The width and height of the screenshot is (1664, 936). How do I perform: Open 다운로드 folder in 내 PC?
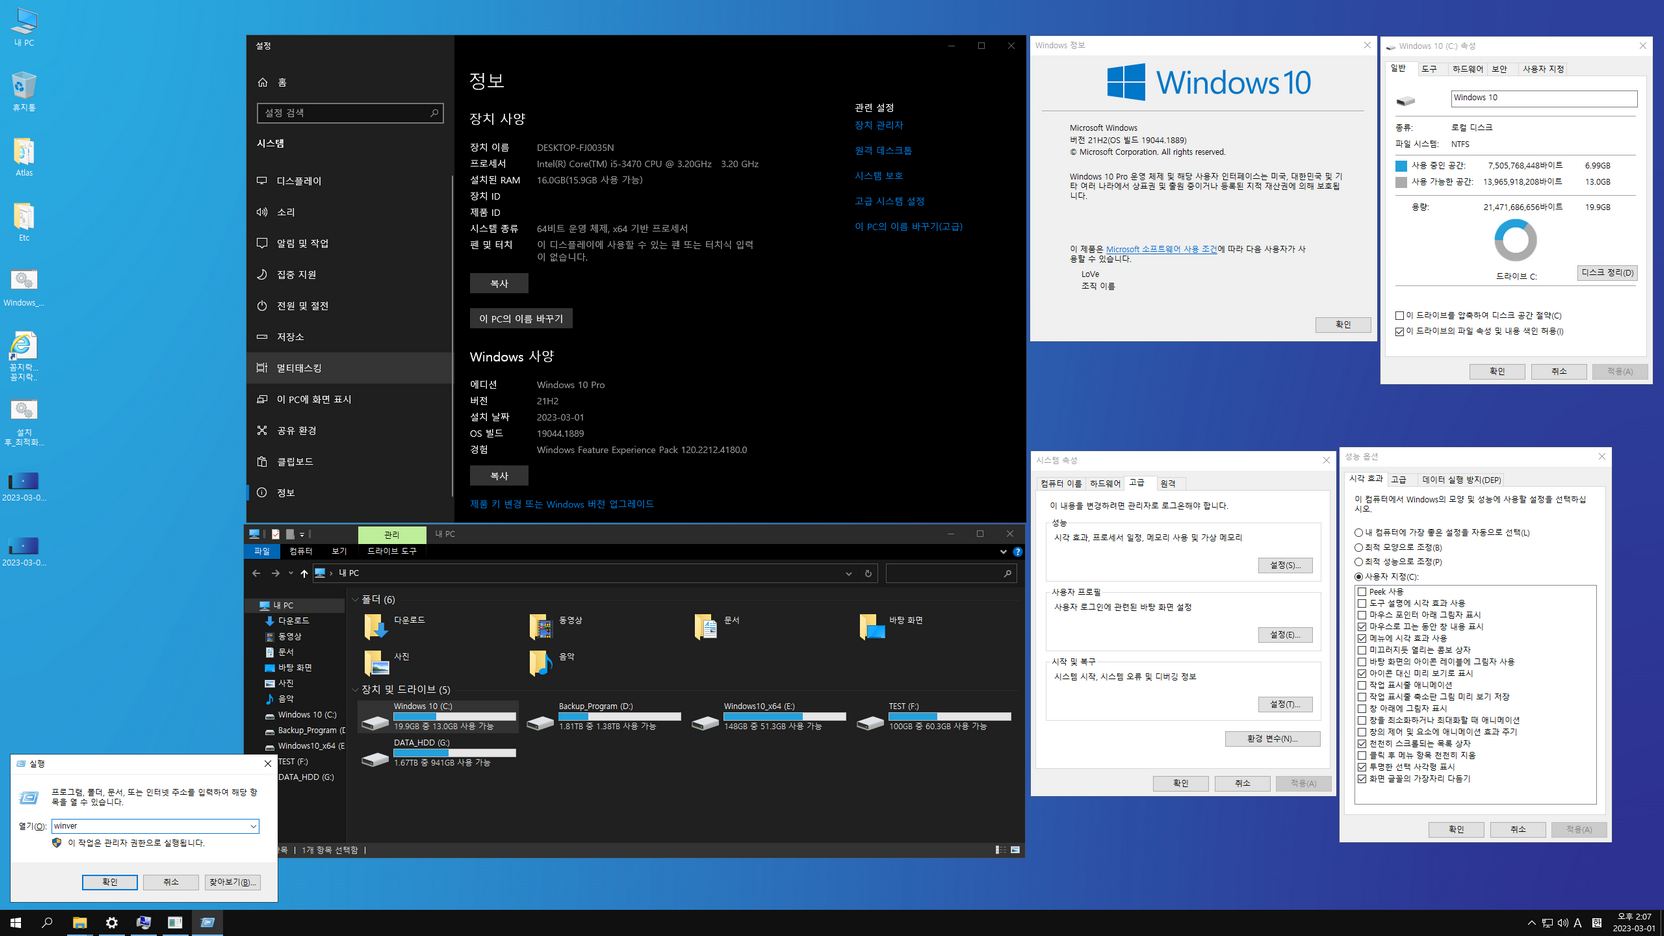[x=397, y=626]
